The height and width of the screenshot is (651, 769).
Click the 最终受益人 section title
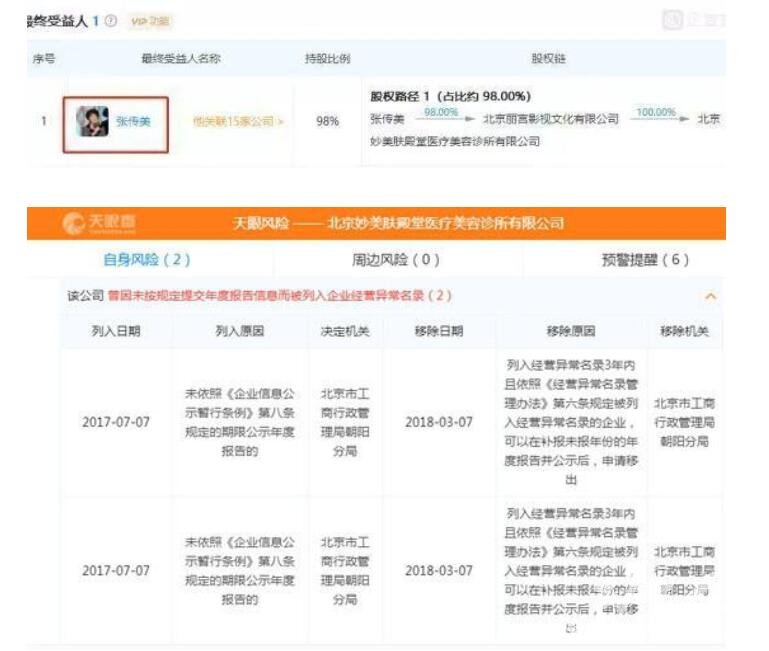(58, 21)
